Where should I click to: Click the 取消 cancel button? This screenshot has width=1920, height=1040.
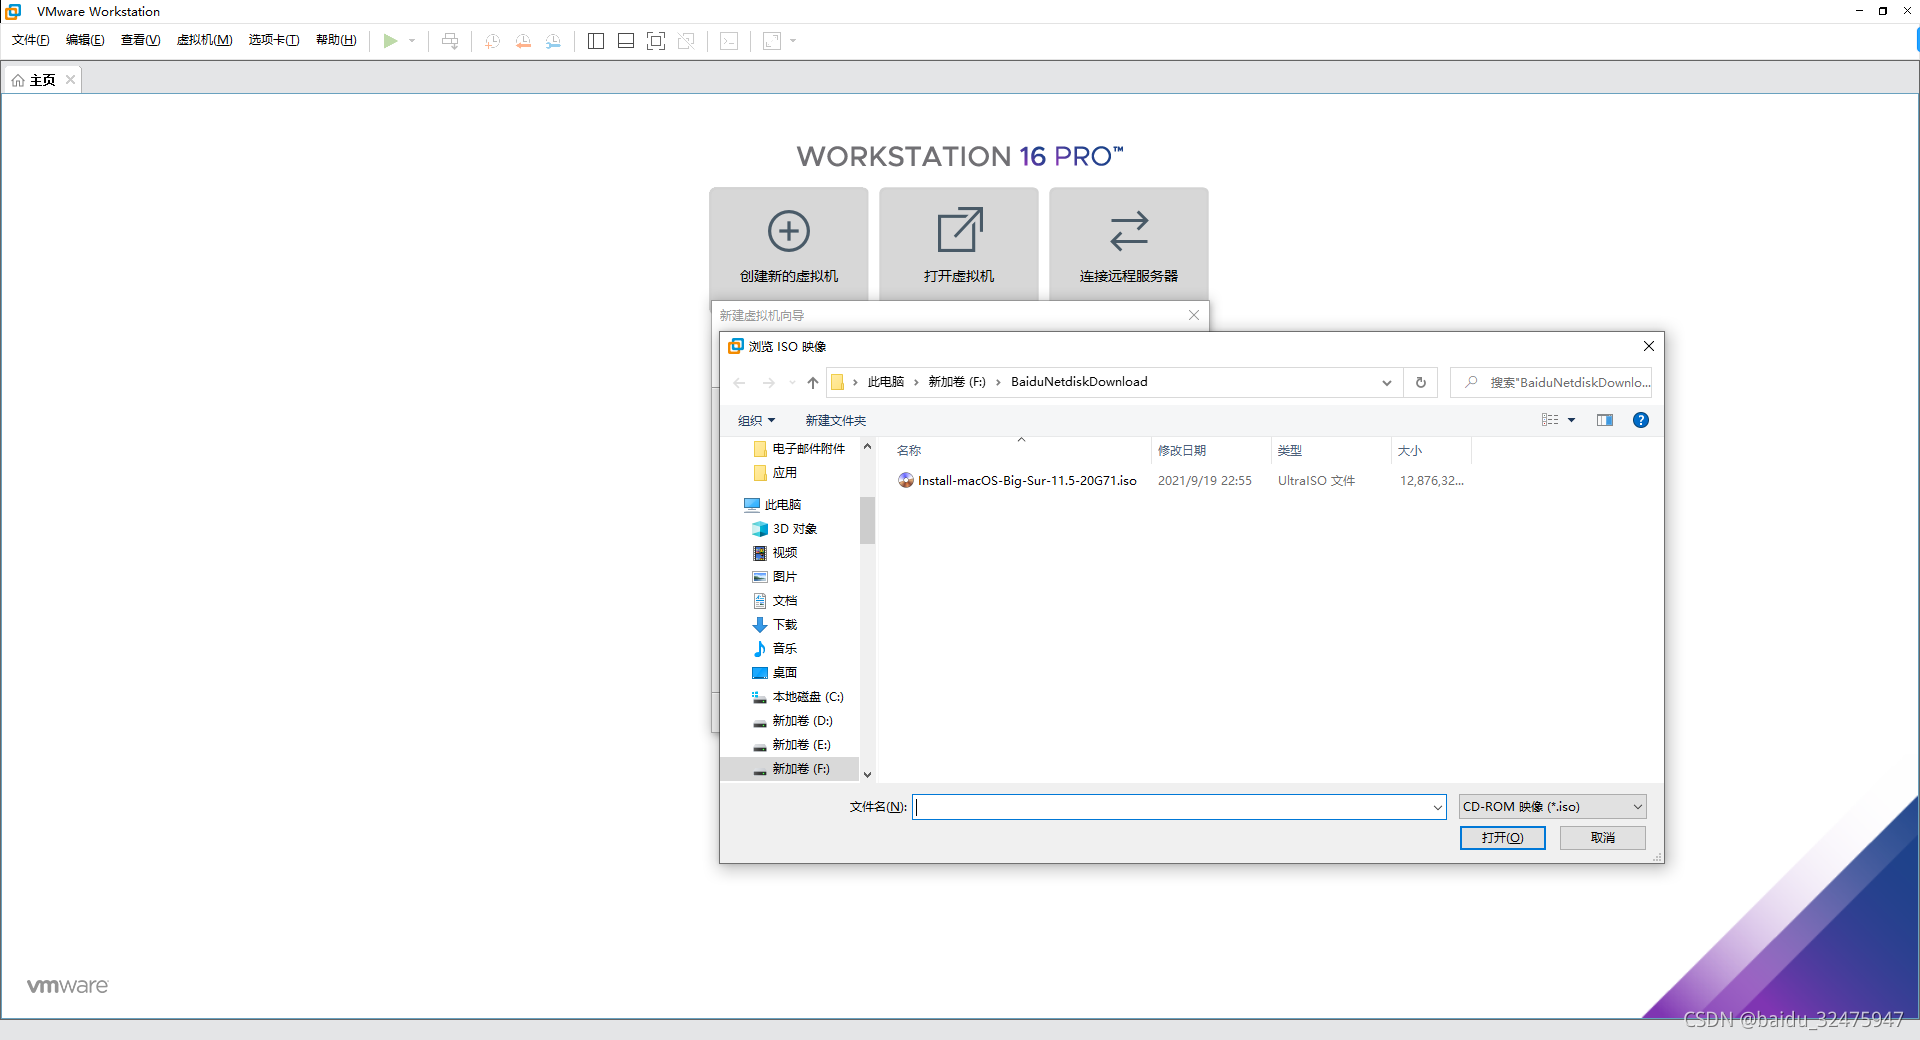pyautogui.click(x=1602, y=838)
